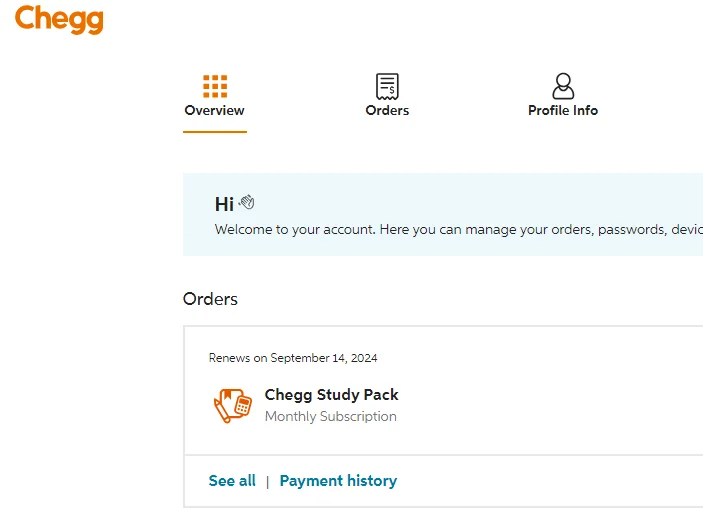Click the Orders receipt icon
The height and width of the screenshot is (527, 703).
[387, 86]
